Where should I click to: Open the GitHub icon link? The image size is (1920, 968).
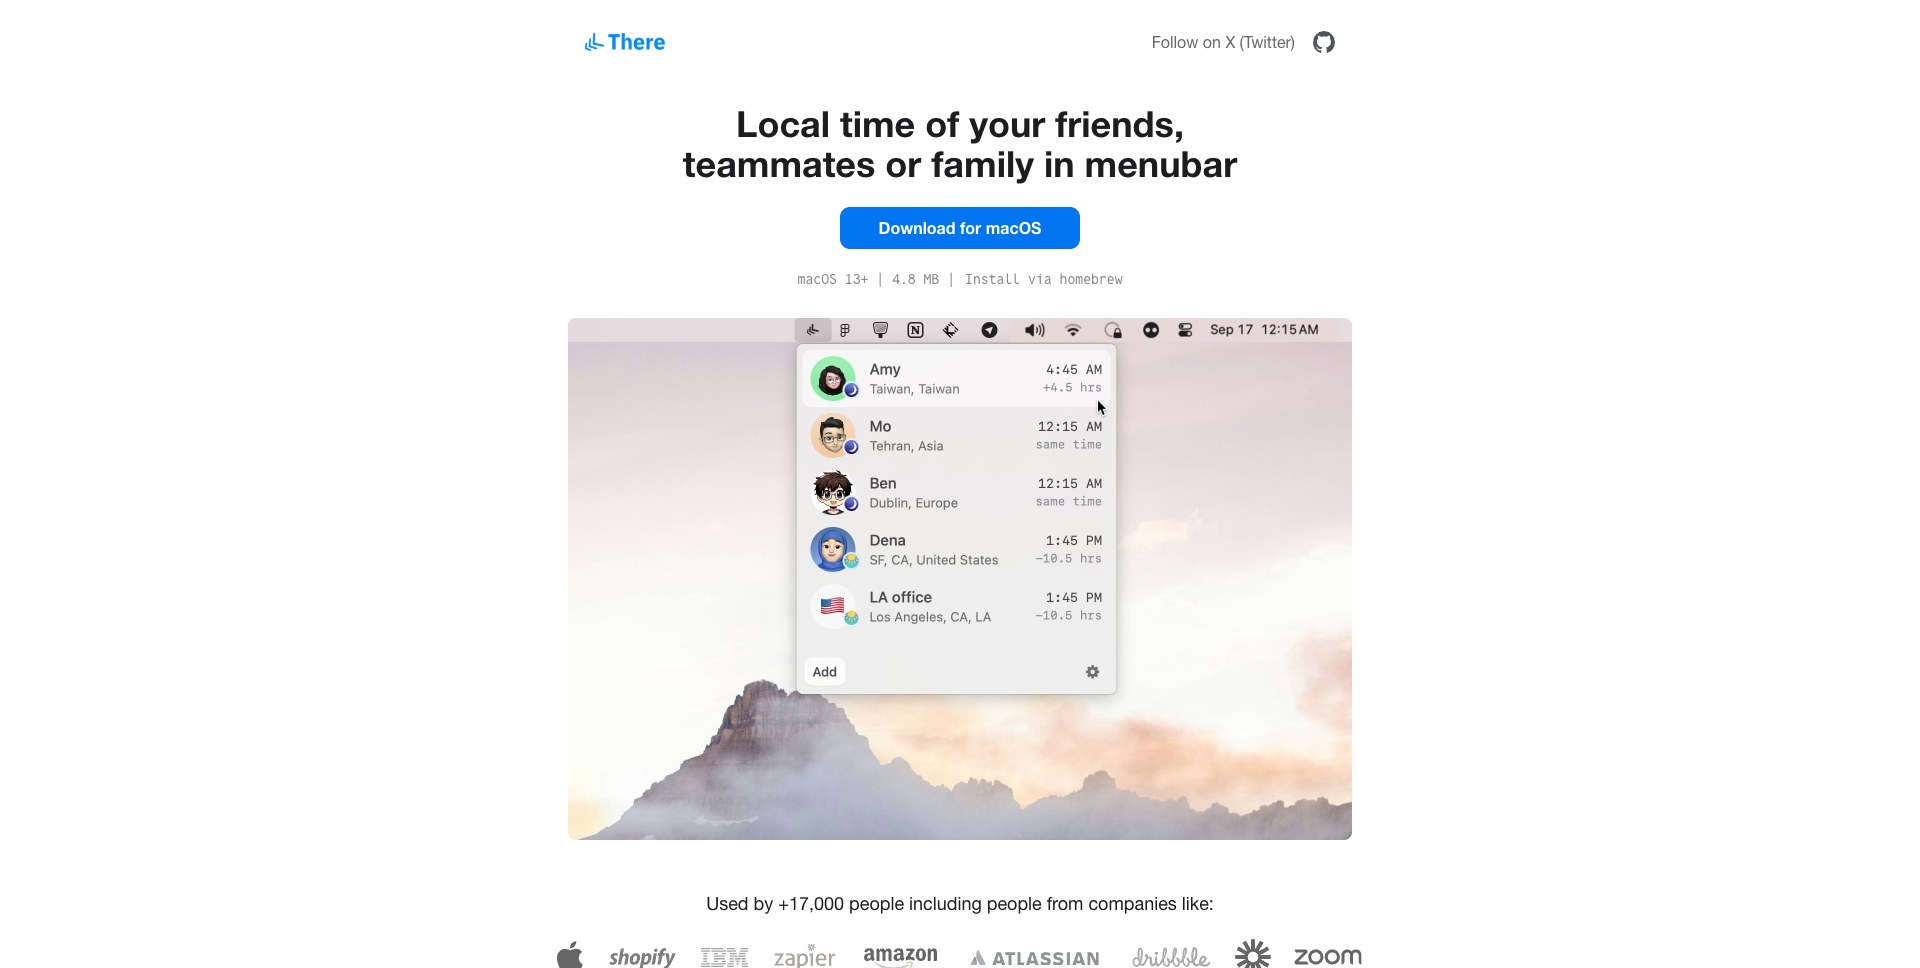point(1324,42)
